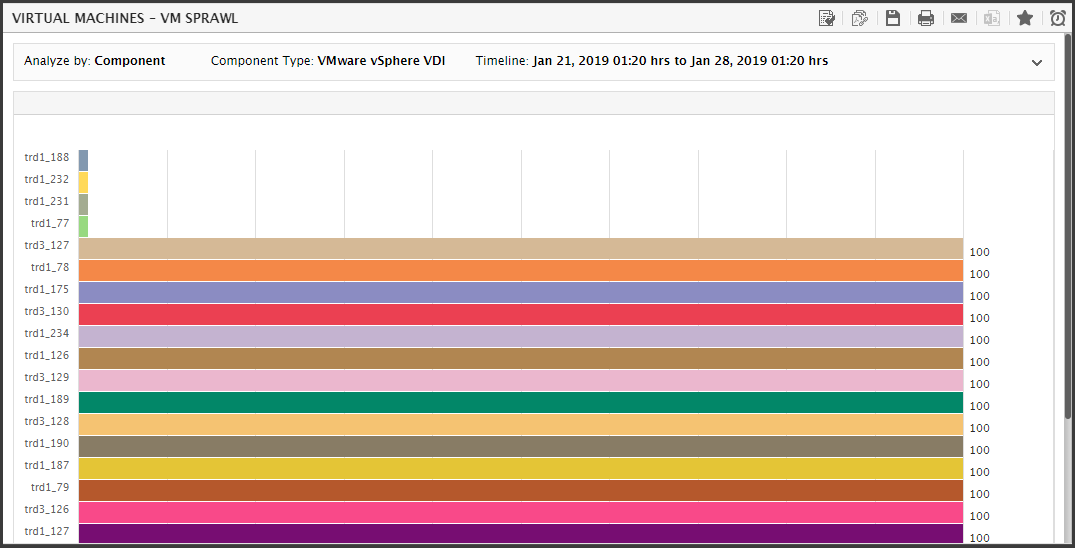Schedule report with alarm clock icon
This screenshot has height=548, width=1075.
tap(1057, 18)
